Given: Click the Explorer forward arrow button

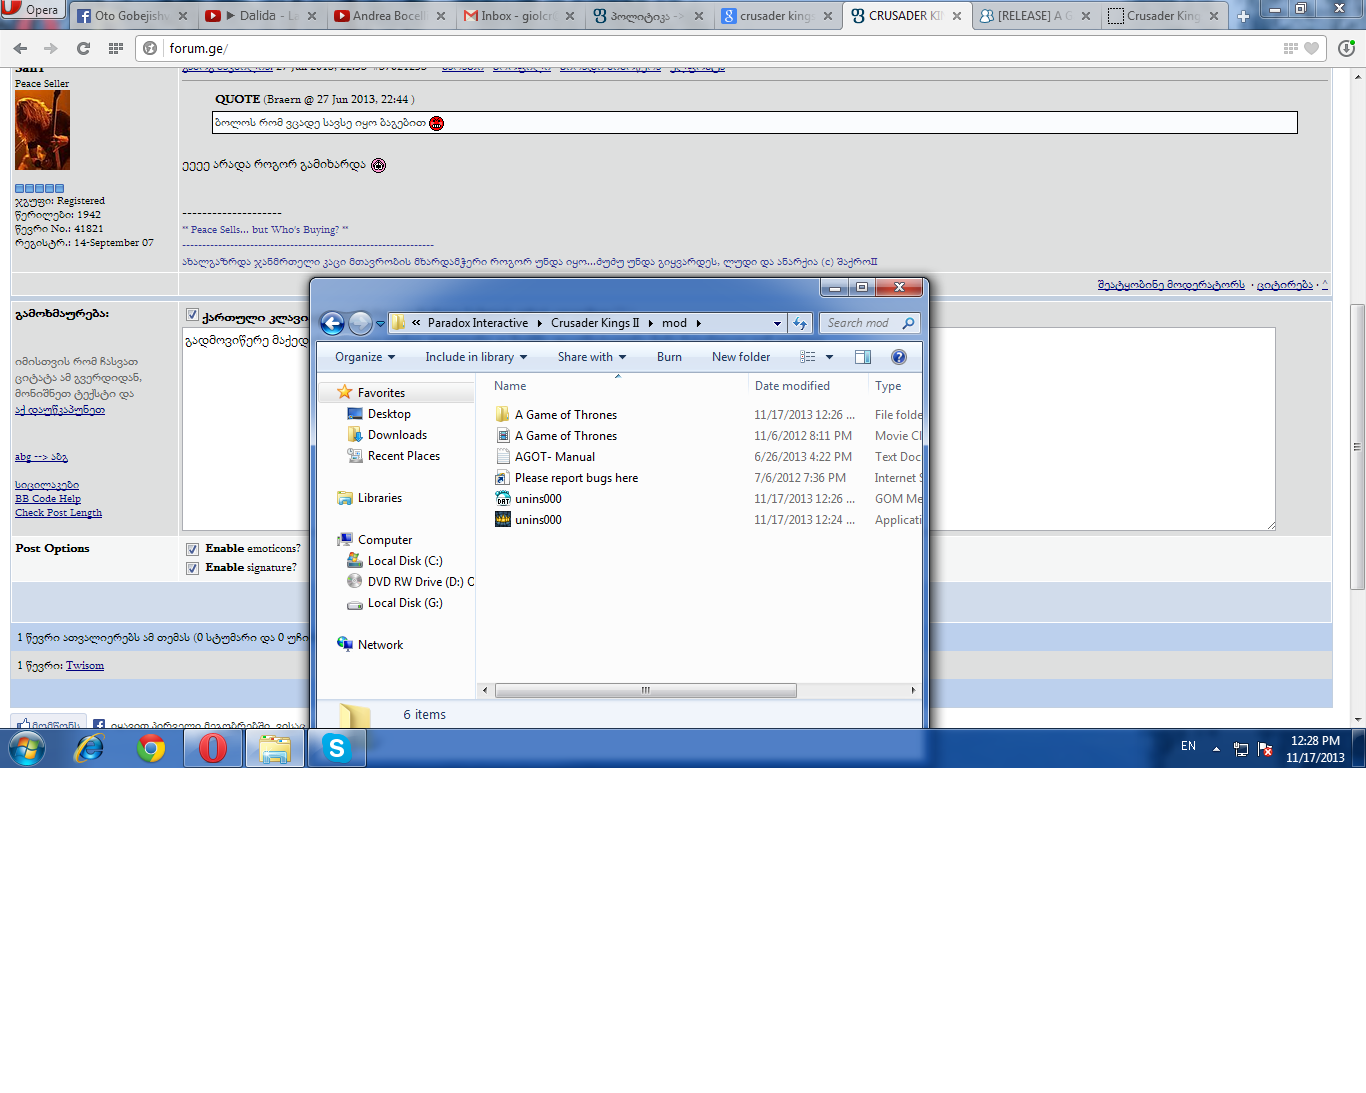Looking at the screenshot, I should point(360,323).
